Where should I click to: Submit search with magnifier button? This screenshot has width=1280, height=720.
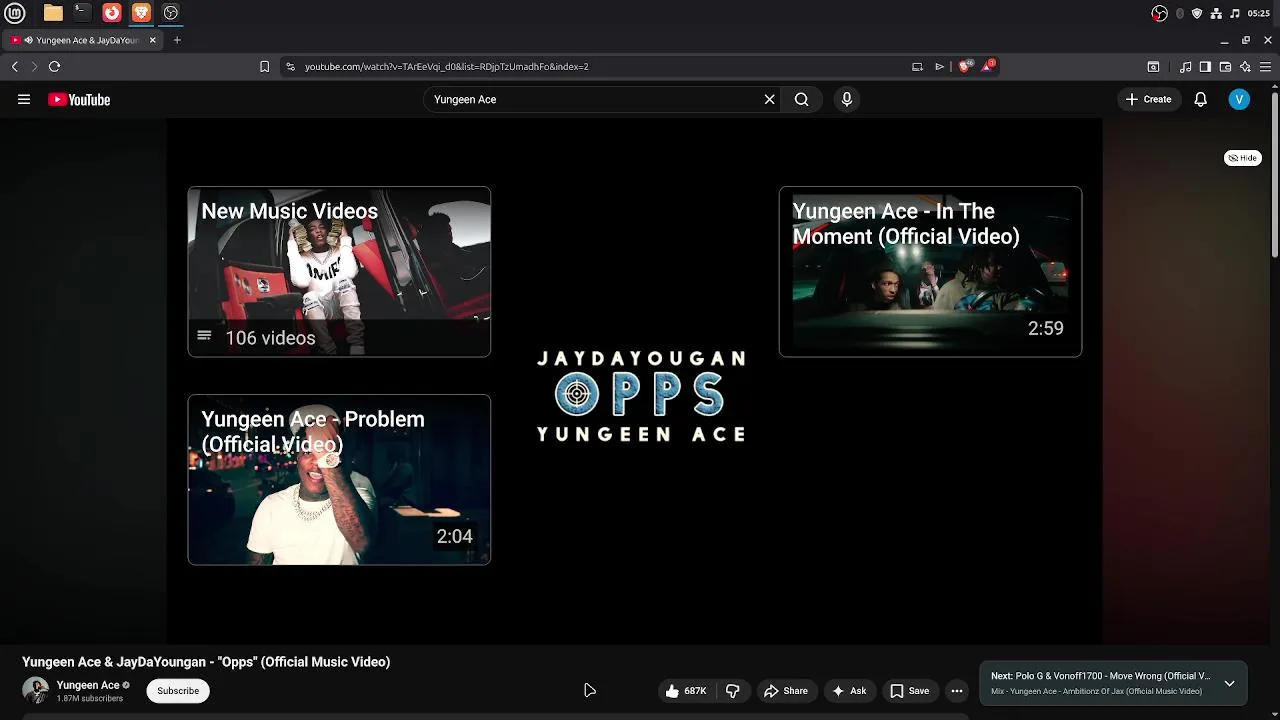801,99
